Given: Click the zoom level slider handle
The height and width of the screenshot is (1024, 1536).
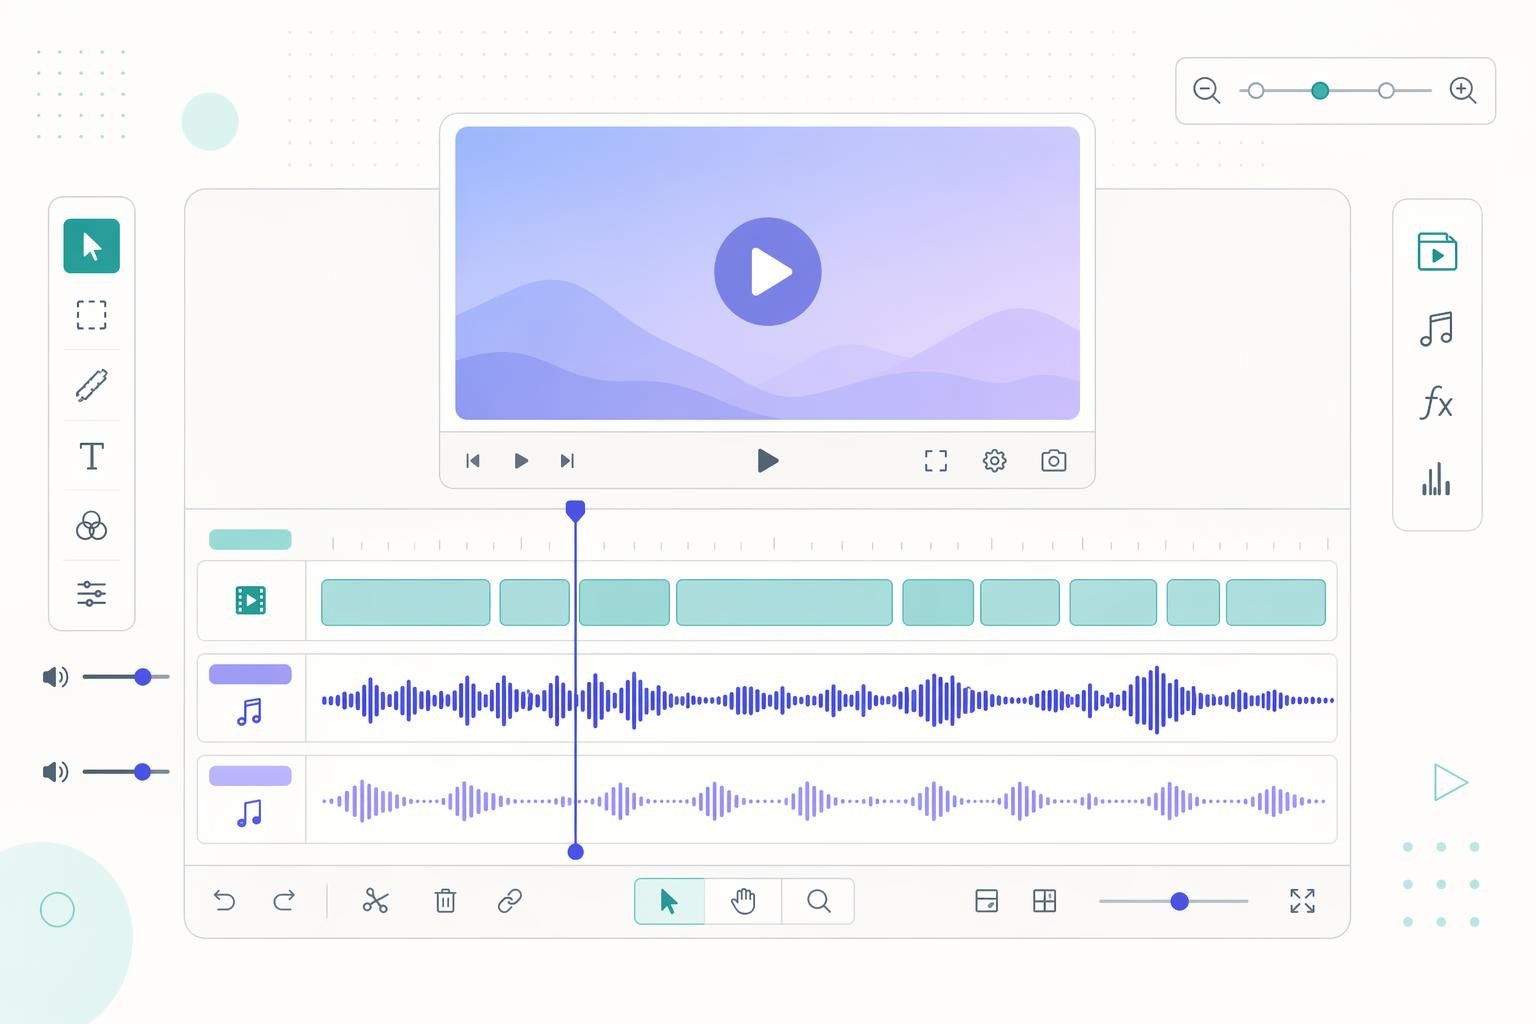Looking at the screenshot, I should 1320,90.
